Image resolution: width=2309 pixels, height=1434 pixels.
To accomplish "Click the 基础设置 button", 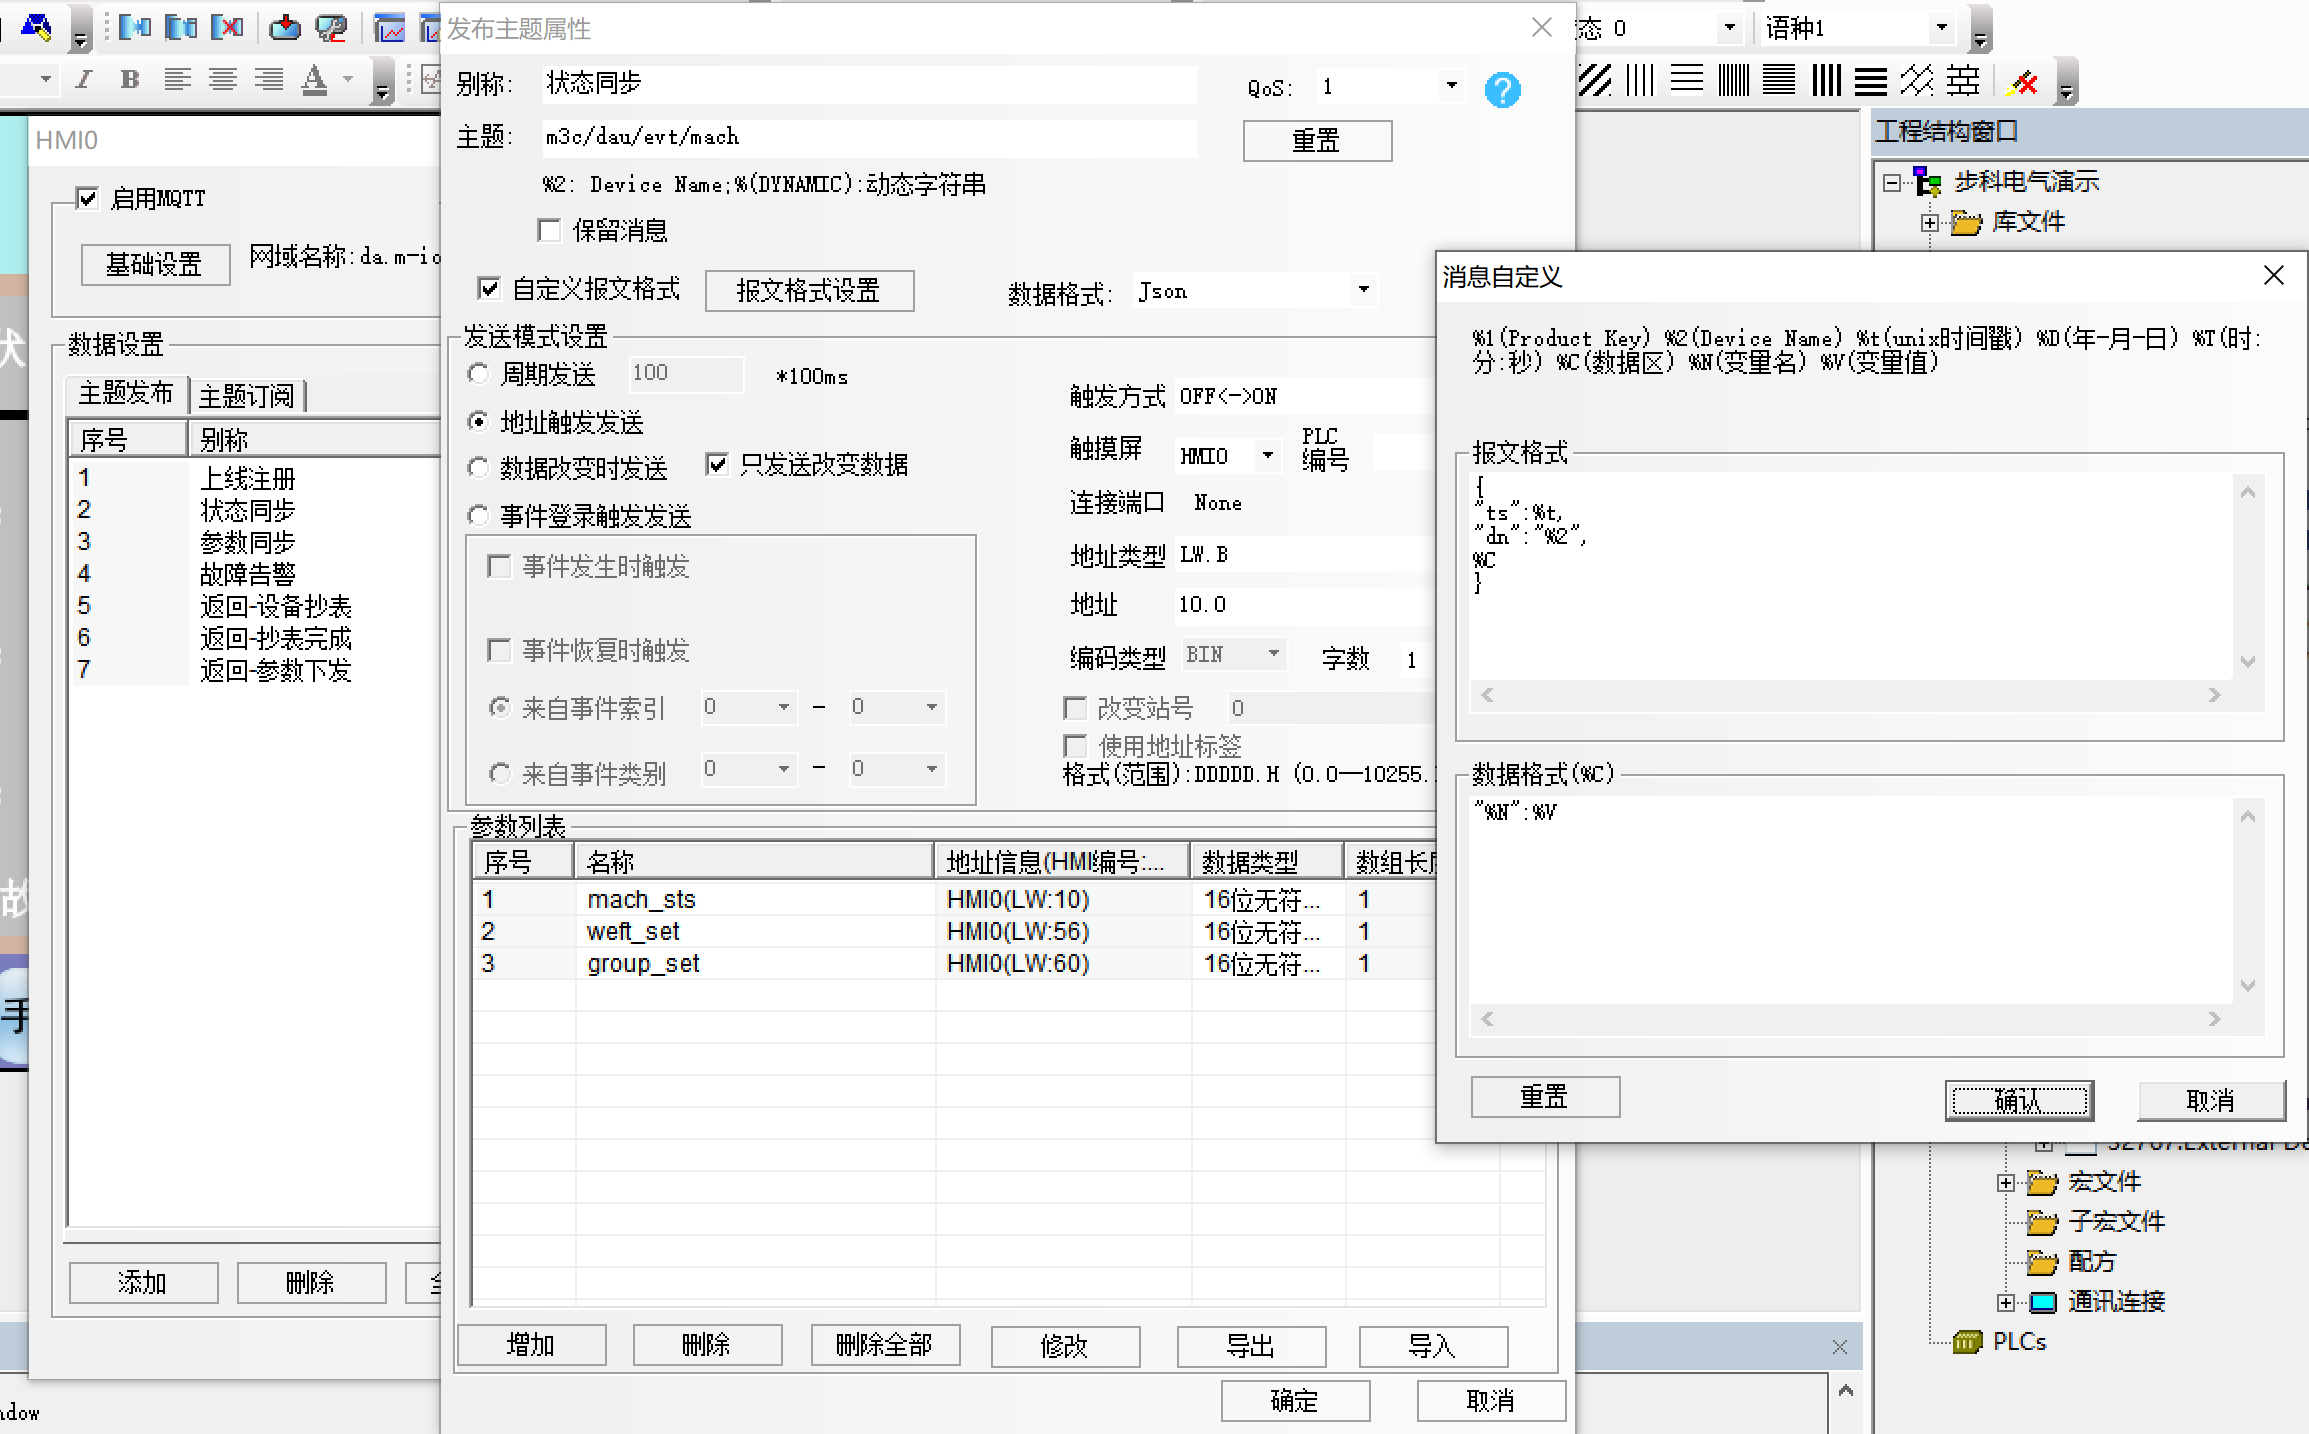I will click(x=155, y=265).
